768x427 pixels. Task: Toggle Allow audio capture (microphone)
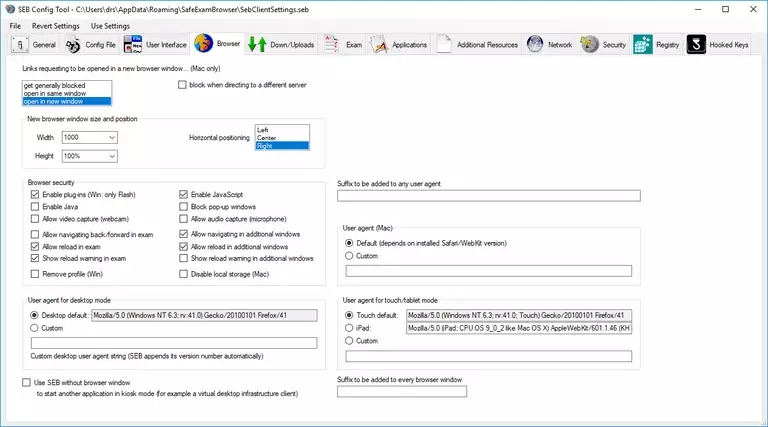tap(183, 219)
